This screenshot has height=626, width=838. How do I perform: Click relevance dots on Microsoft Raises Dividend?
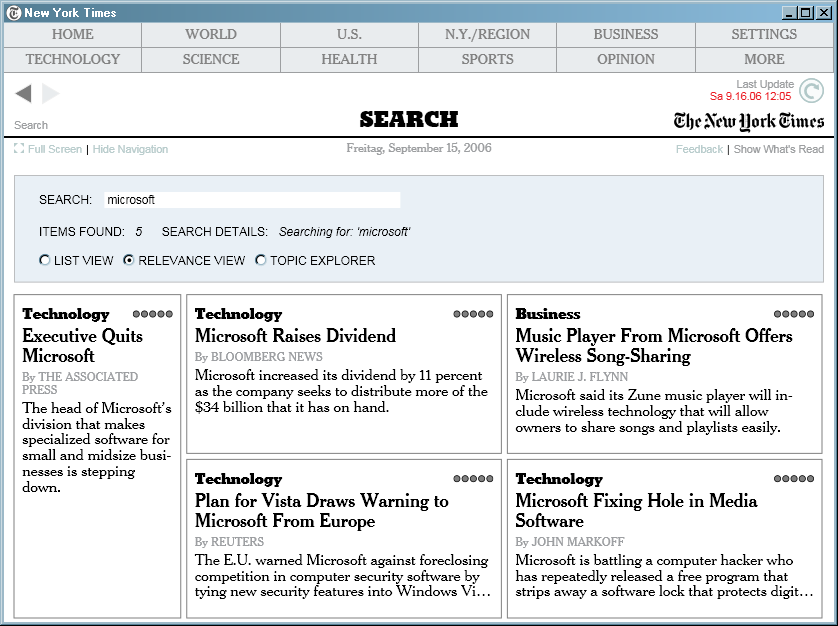pyautogui.click(x=473, y=314)
